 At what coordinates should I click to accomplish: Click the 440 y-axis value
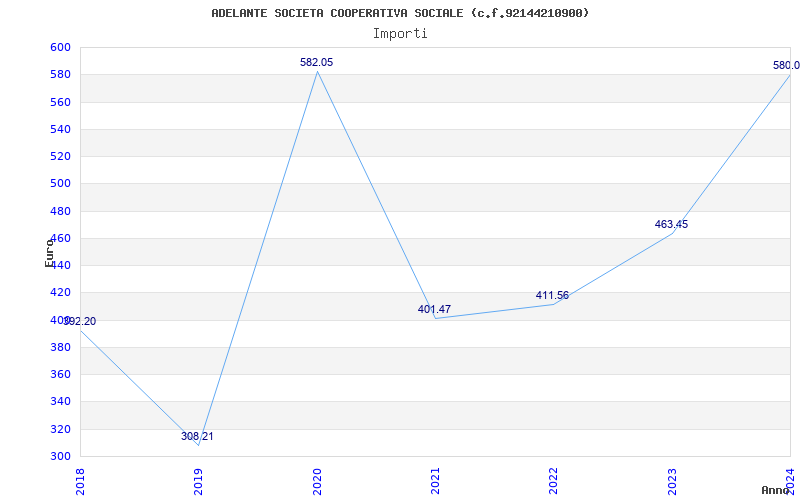(x=60, y=265)
